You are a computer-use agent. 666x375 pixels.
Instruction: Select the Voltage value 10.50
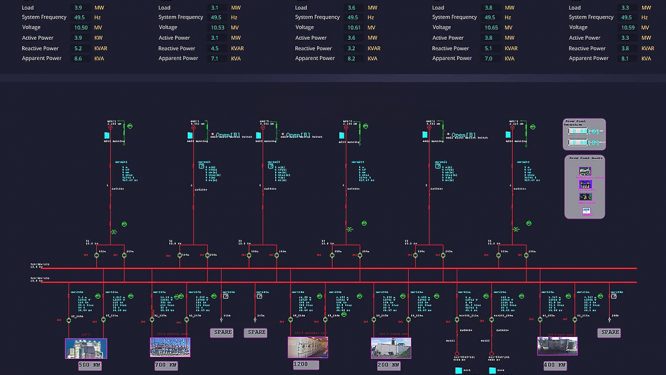click(x=81, y=28)
